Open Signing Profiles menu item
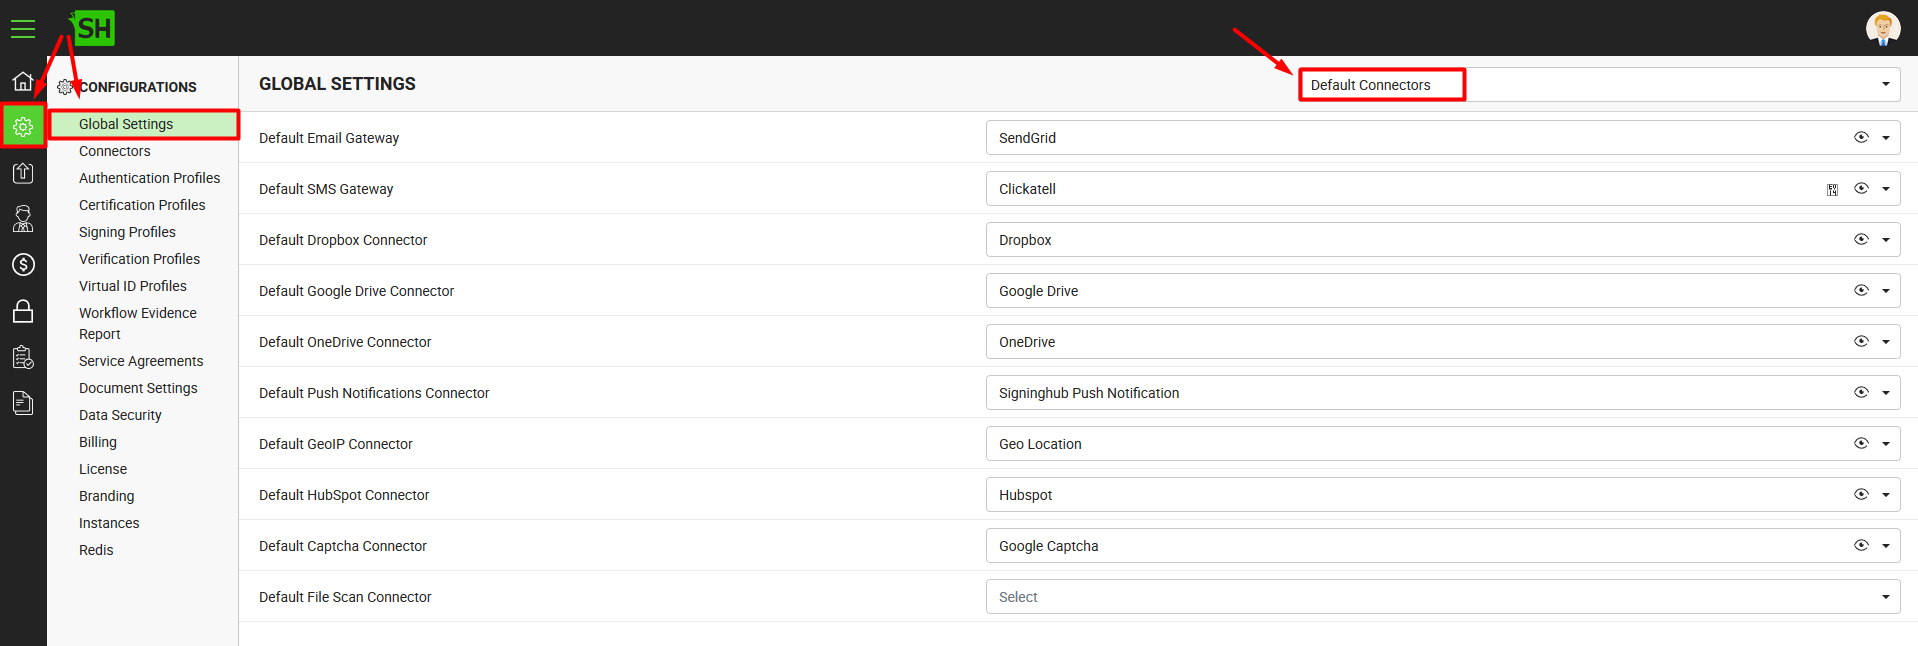Viewport: 1918px width, 646px height. [127, 232]
